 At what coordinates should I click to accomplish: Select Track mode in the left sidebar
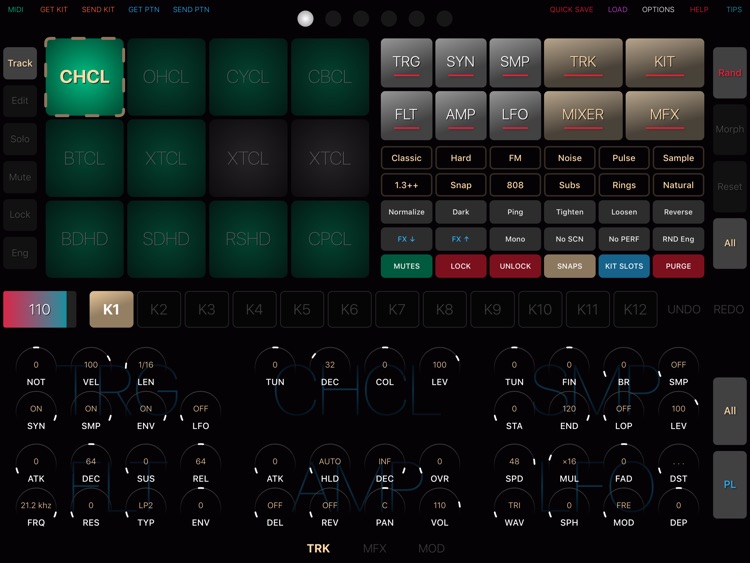click(20, 63)
